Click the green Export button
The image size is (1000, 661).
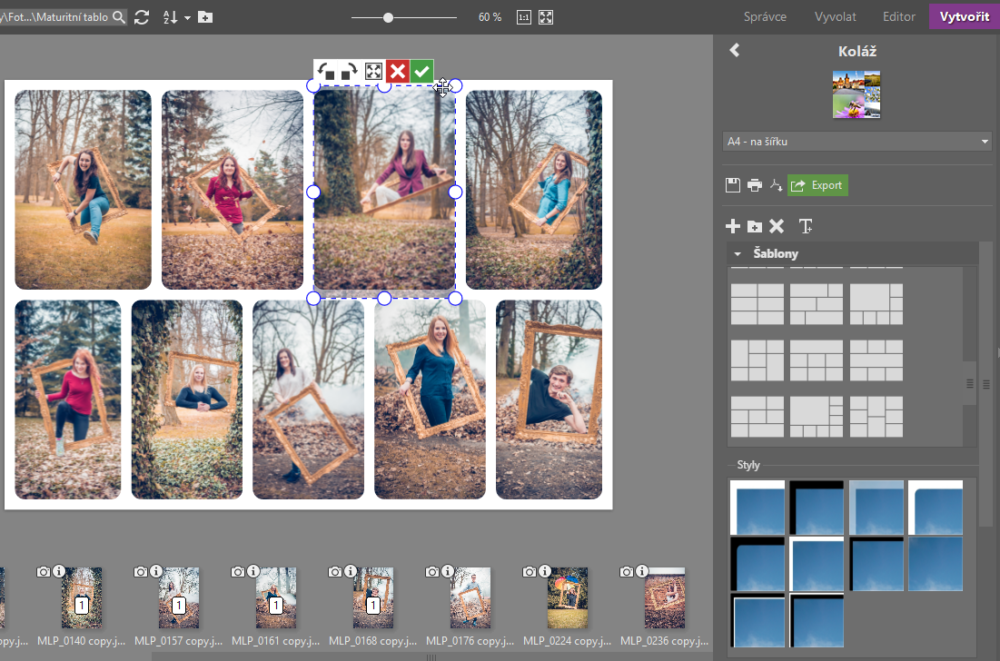click(817, 185)
